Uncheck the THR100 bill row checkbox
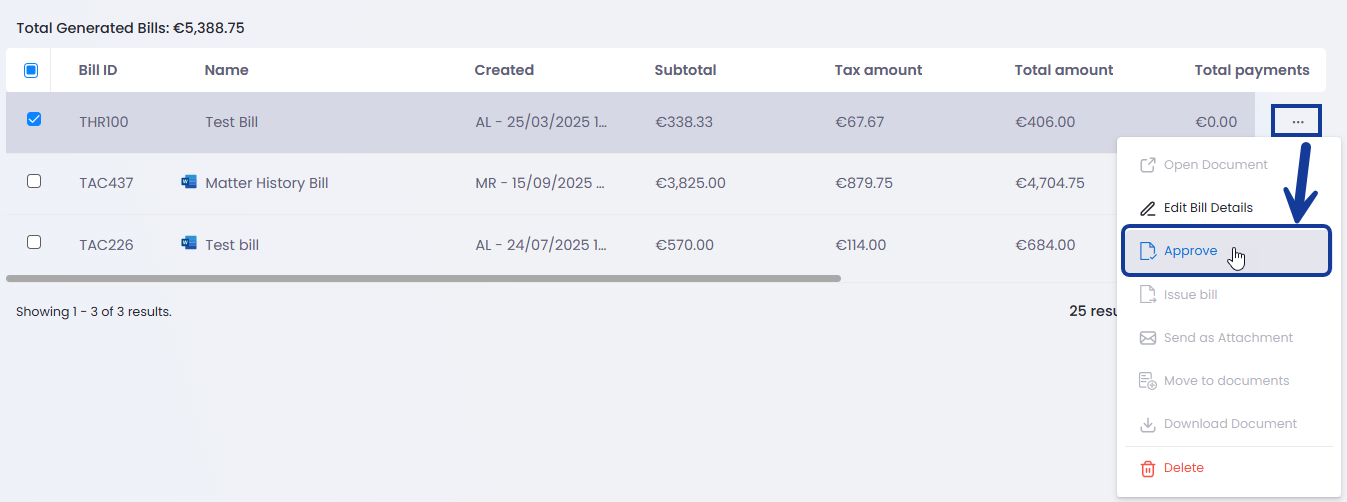 (34, 120)
